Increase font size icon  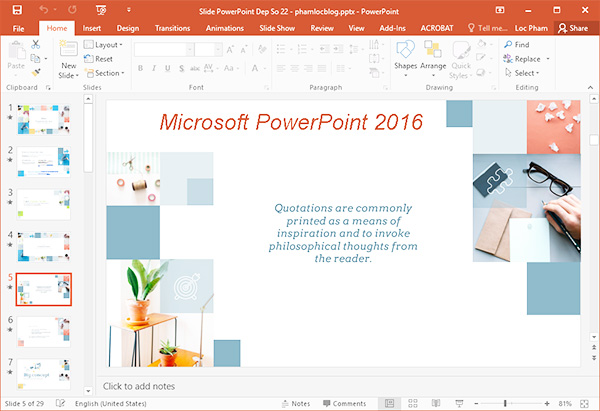click(x=230, y=49)
